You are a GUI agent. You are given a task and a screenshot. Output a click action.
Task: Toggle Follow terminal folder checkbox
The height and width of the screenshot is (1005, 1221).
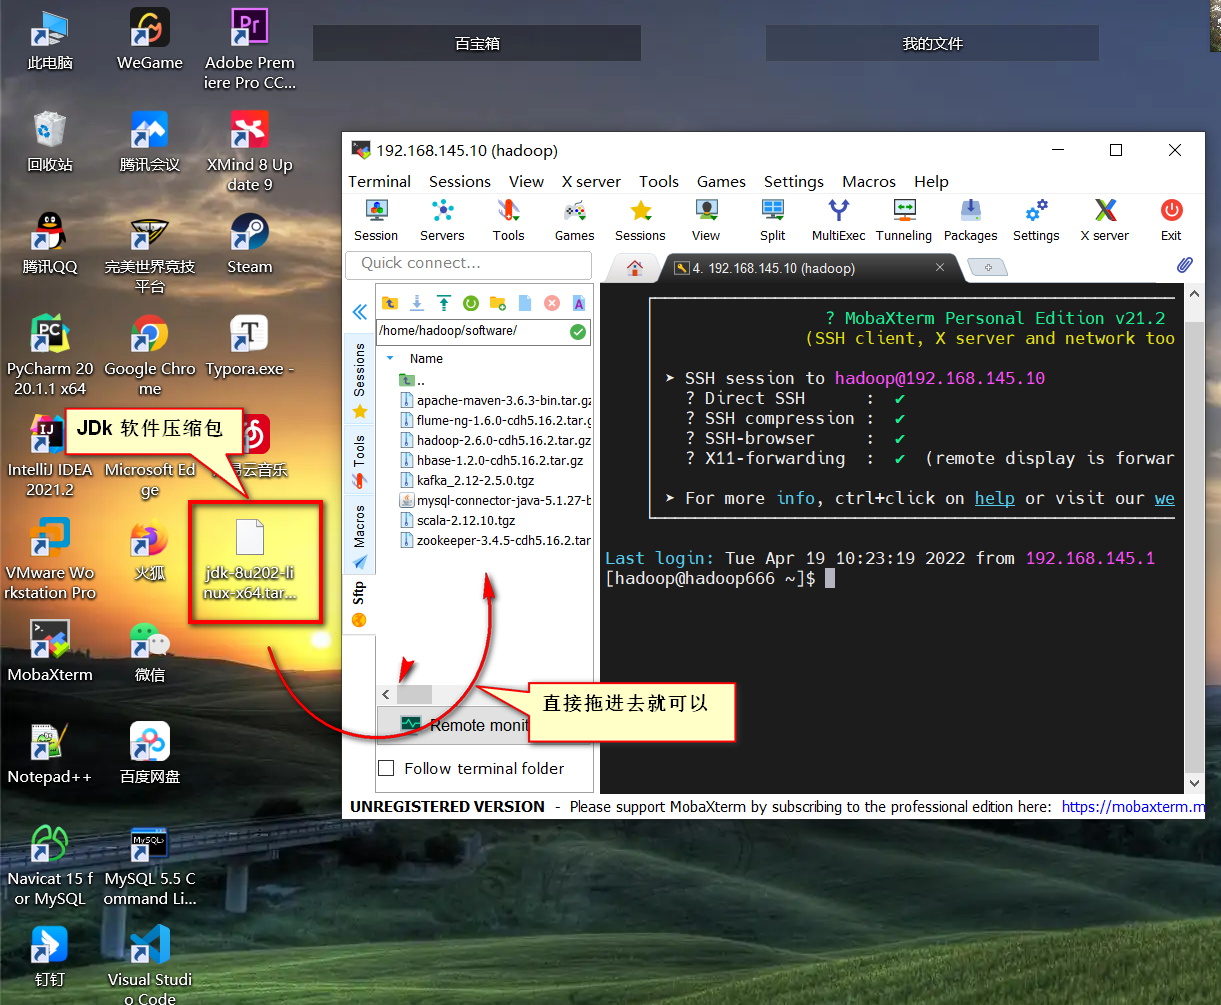point(386,768)
